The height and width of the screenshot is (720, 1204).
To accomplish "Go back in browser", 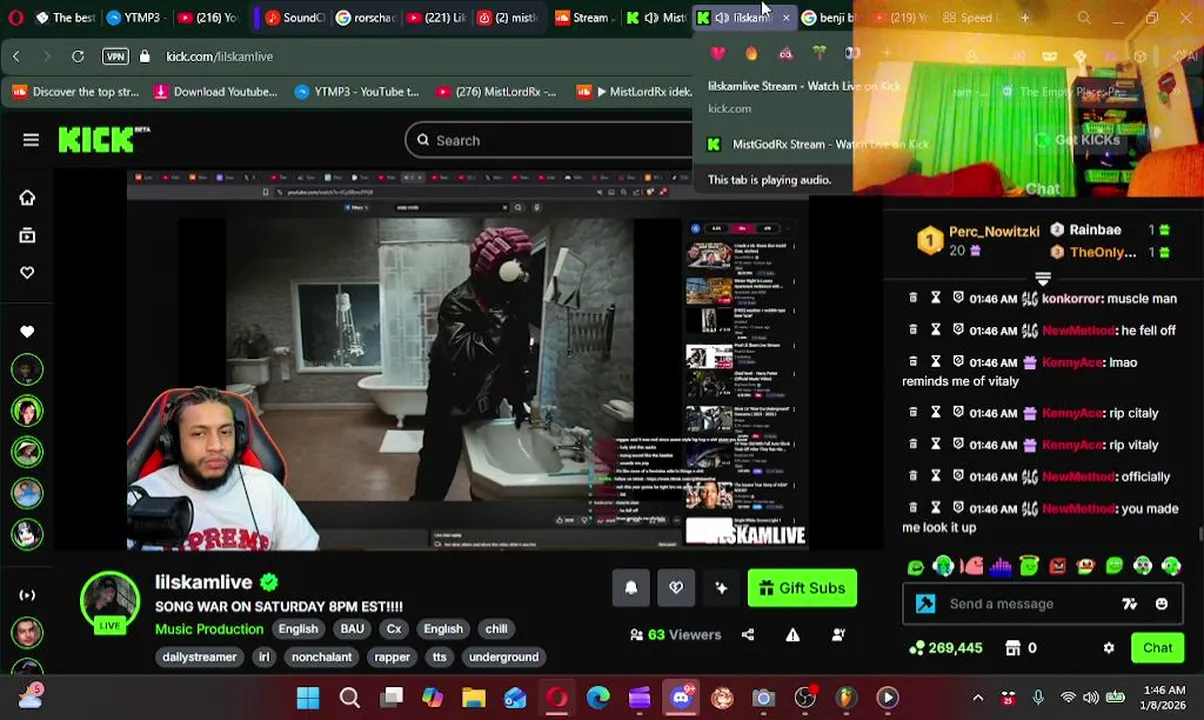I will 16,56.
